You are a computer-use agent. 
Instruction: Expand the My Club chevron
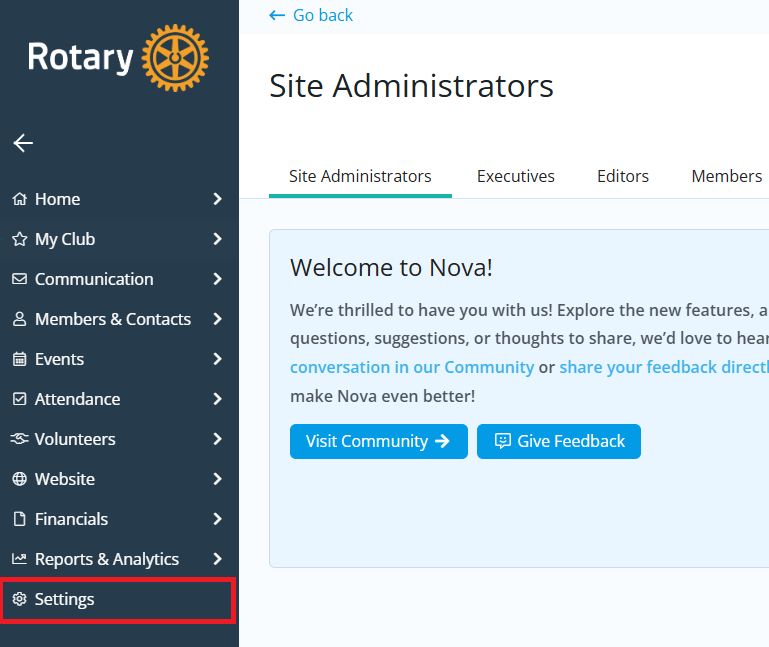217,239
